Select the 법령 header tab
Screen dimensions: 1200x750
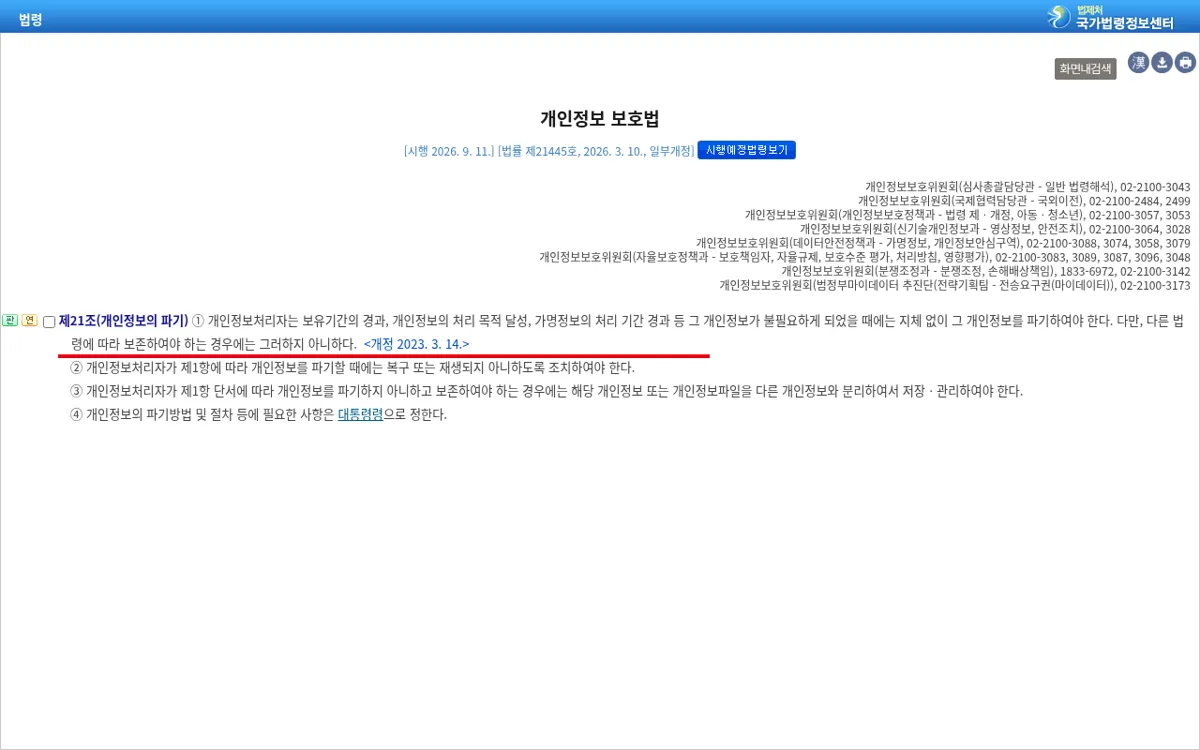[31, 19]
